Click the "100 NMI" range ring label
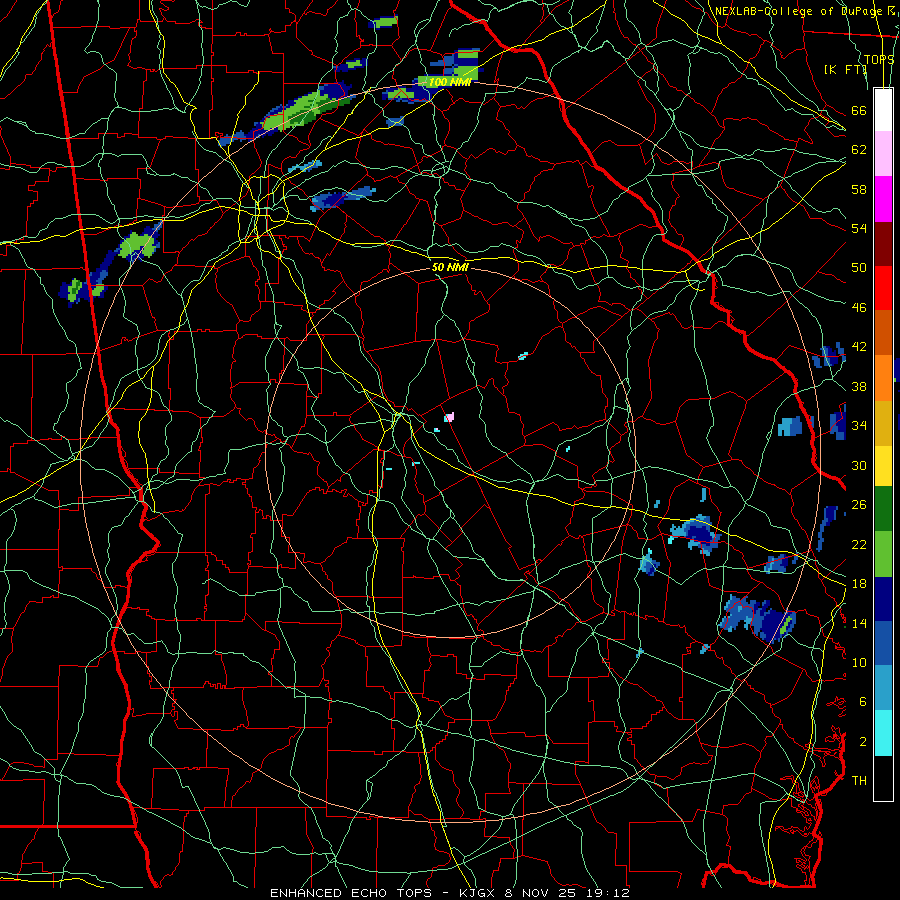This screenshot has width=900, height=900. click(449, 82)
